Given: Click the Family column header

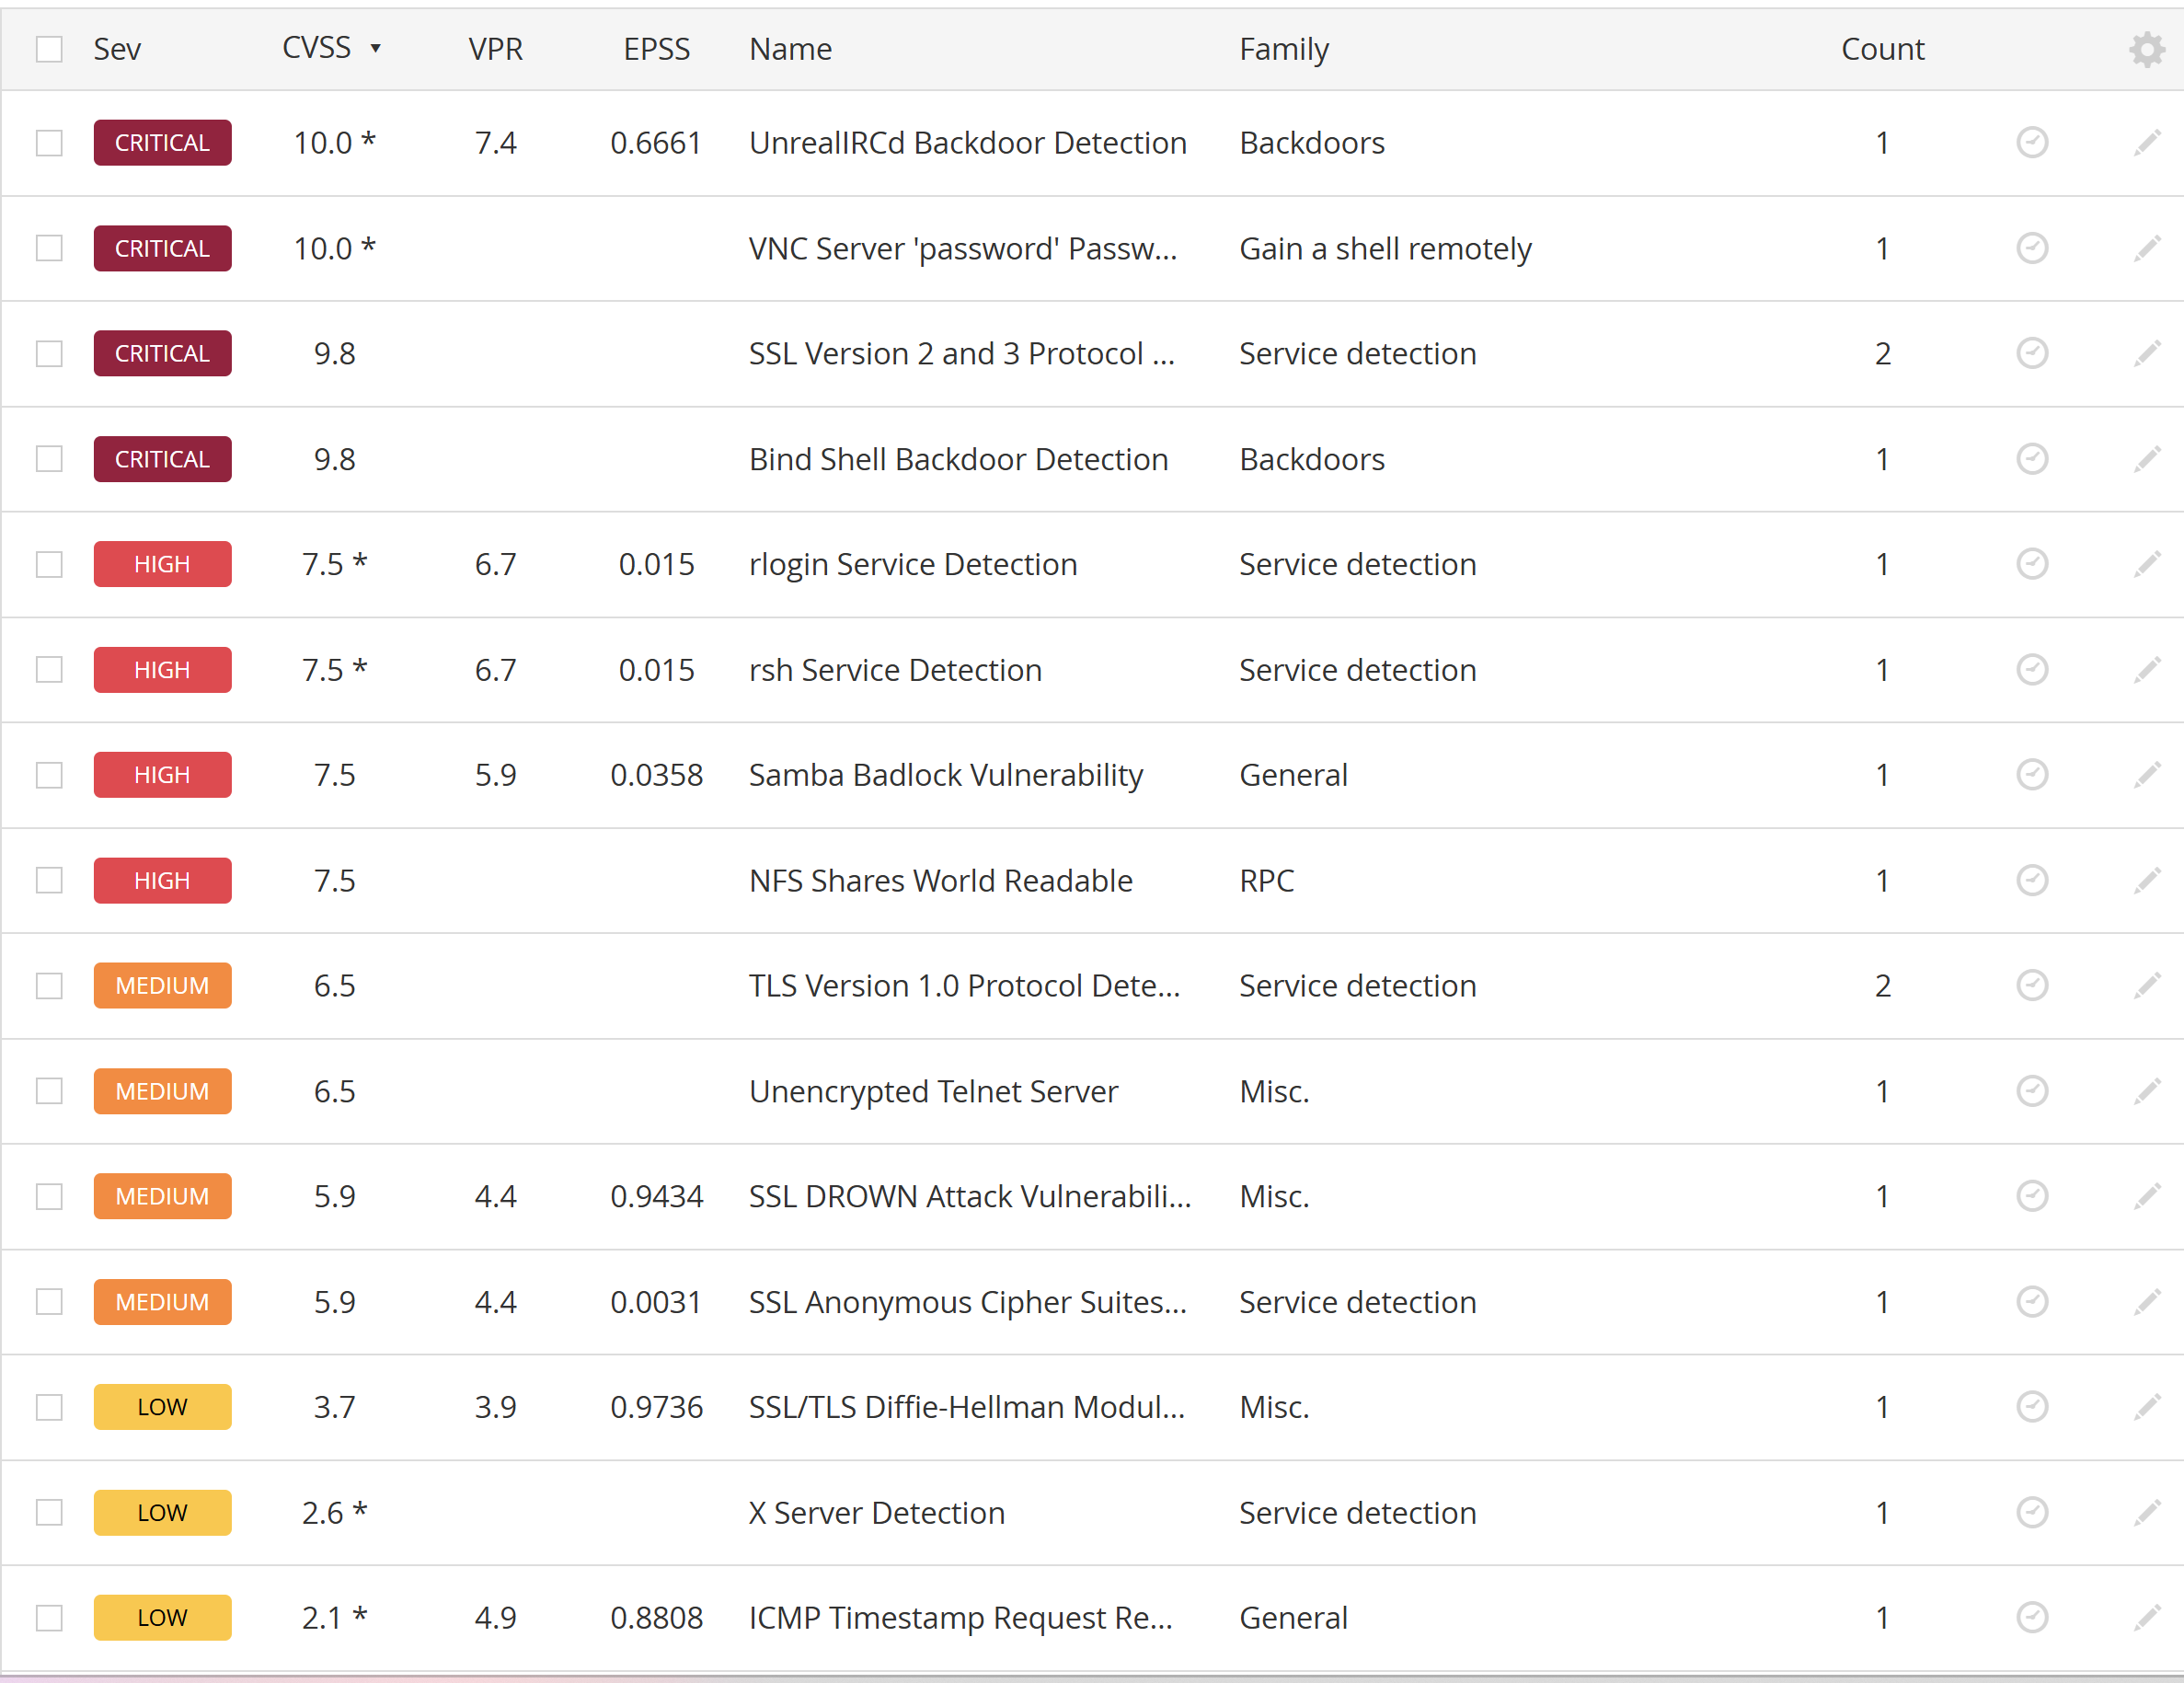Looking at the screenshot, I should (1283, 49).
